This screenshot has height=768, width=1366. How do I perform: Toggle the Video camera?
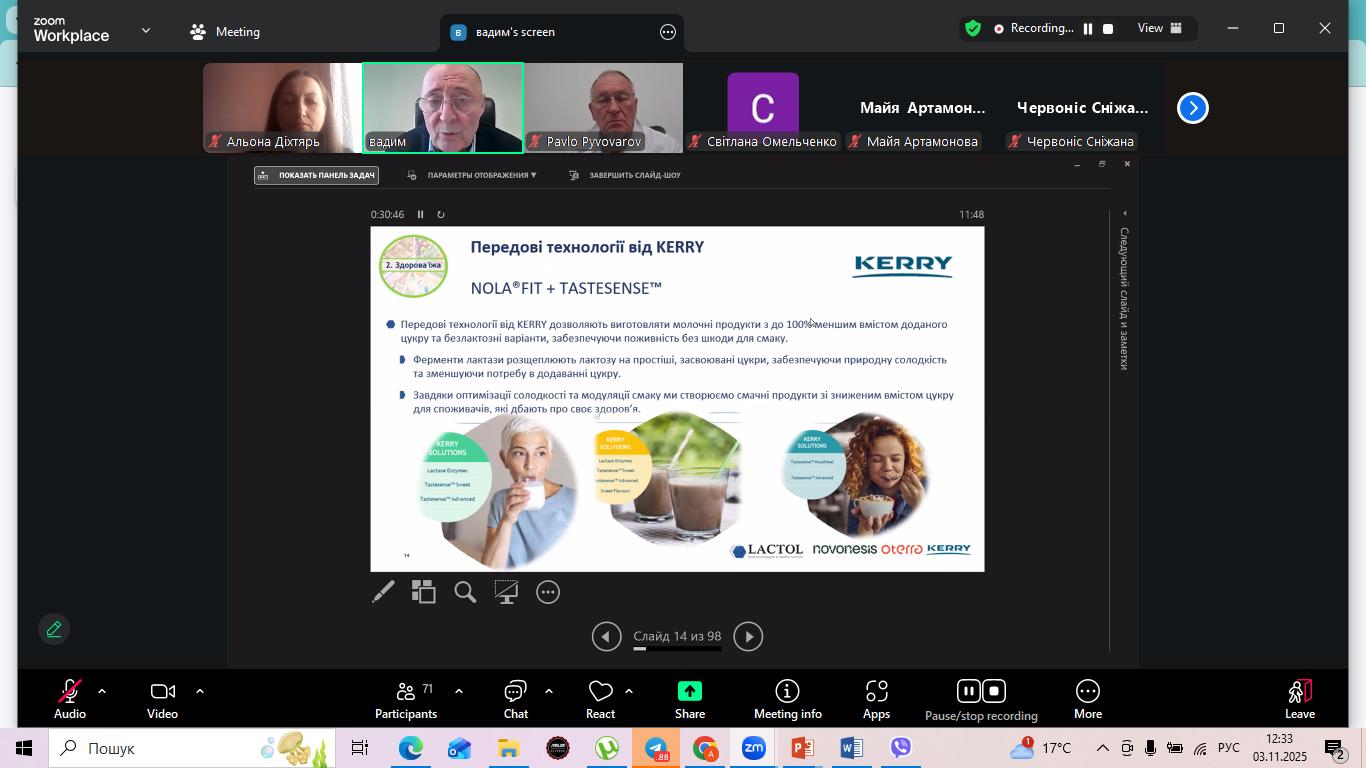coord(162,699)
